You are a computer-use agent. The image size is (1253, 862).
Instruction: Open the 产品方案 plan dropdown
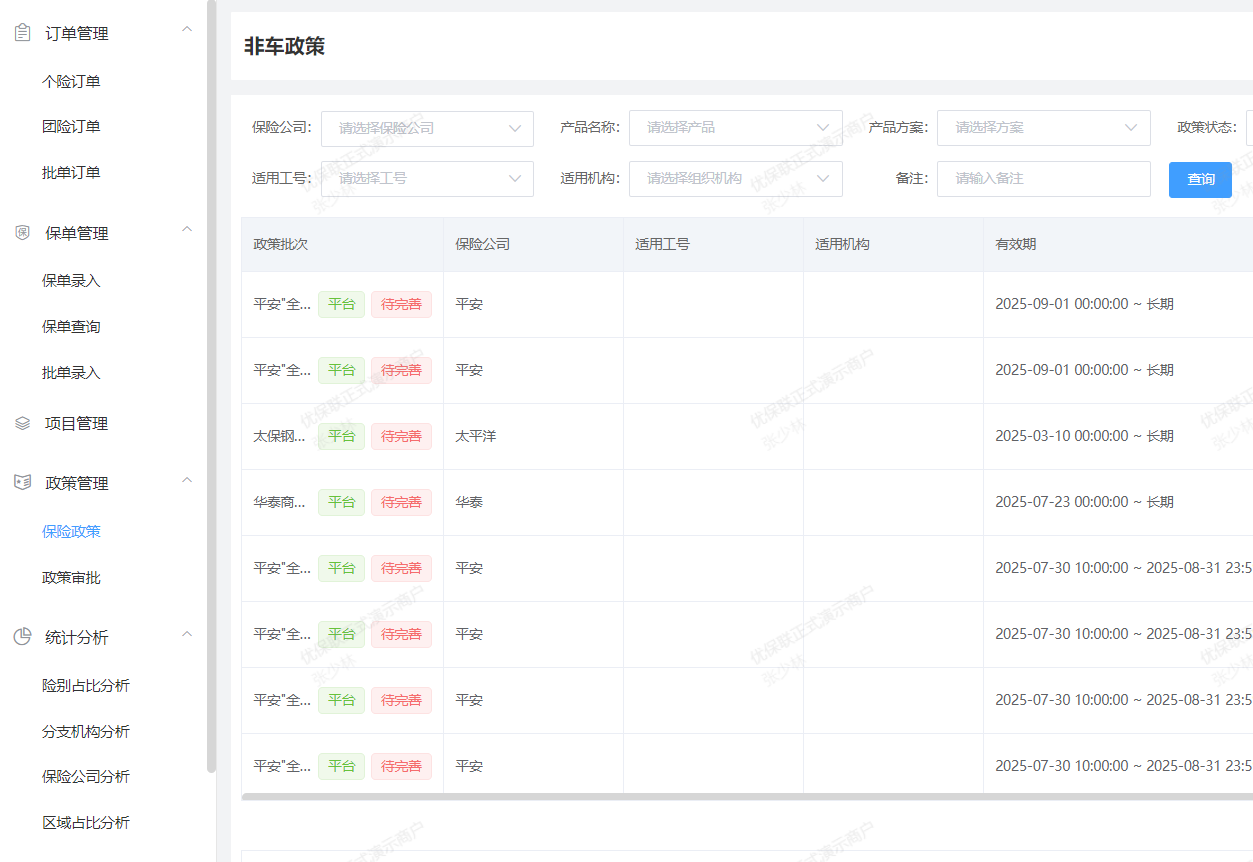1043,128
